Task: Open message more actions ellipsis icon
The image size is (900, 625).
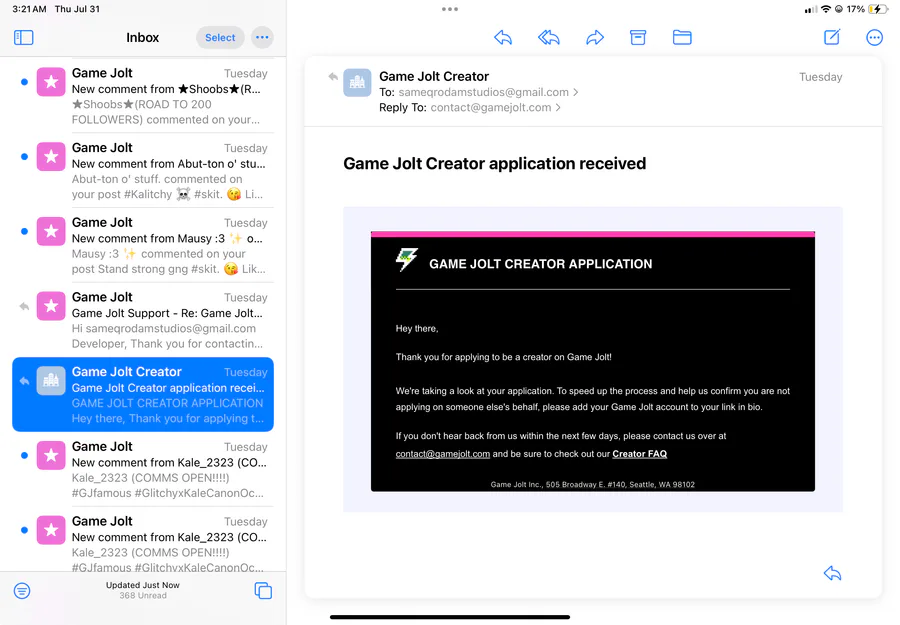Action: click(874, 37)
